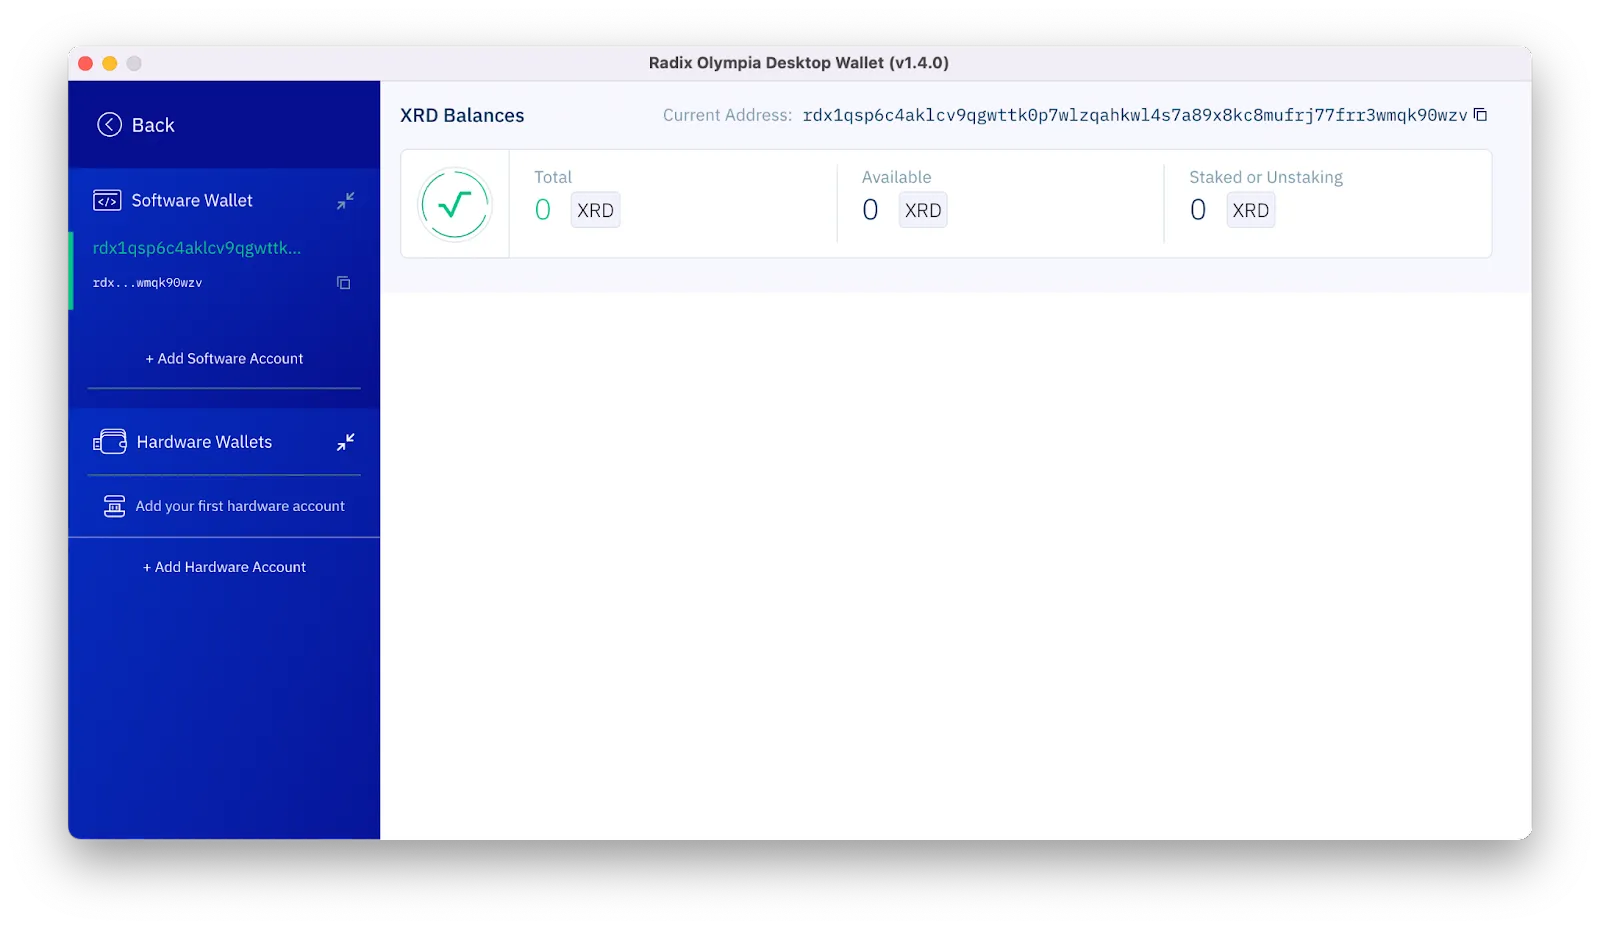Screen dimensions: 1600x929
Task: Click the current address text string
Action: coord(1135,115)
